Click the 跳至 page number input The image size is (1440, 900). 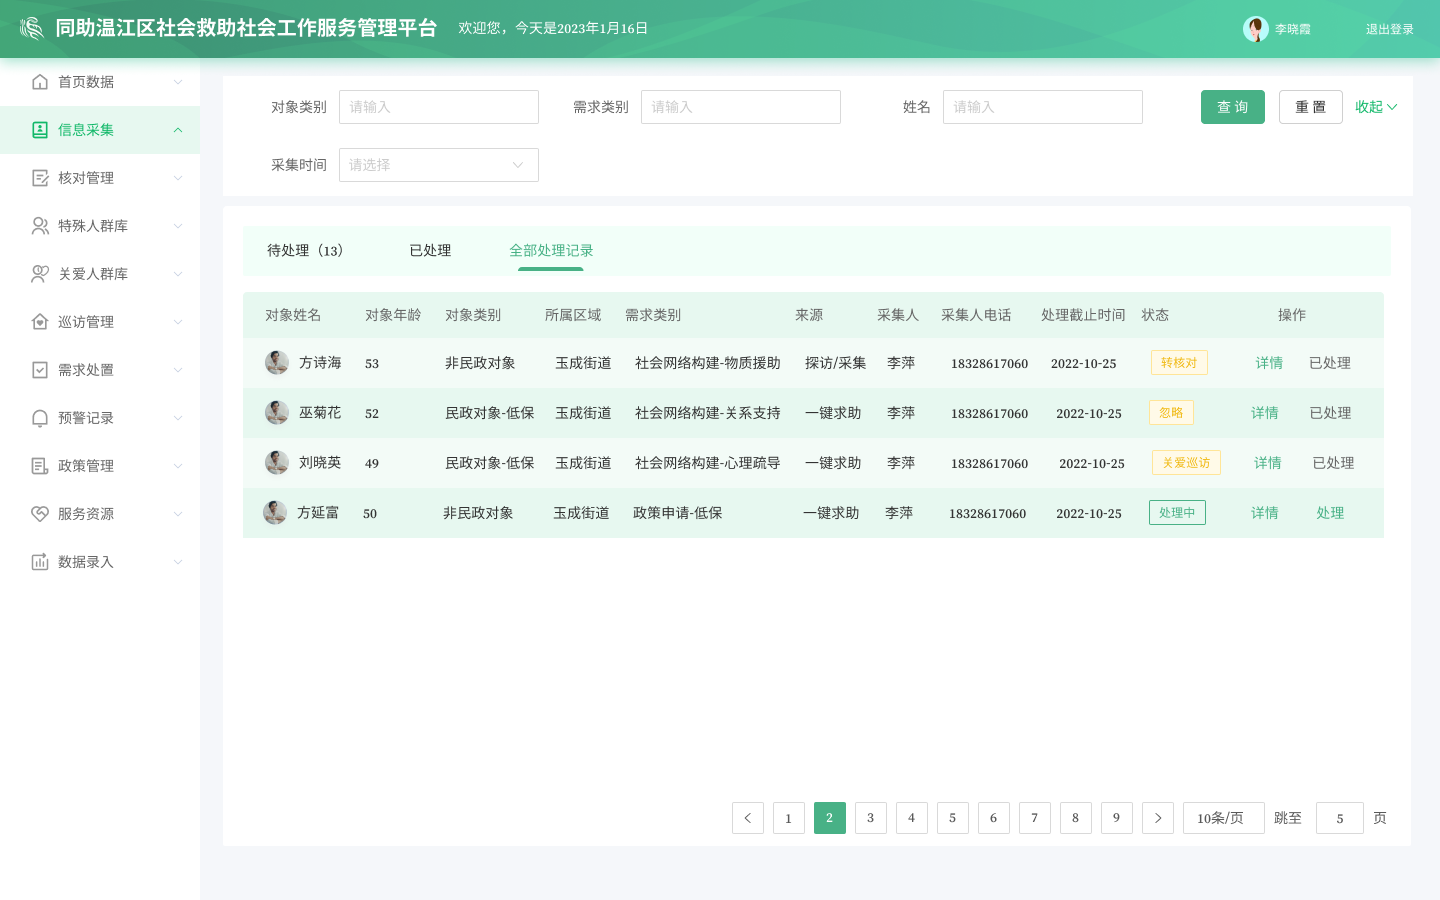click(1340, 818)
